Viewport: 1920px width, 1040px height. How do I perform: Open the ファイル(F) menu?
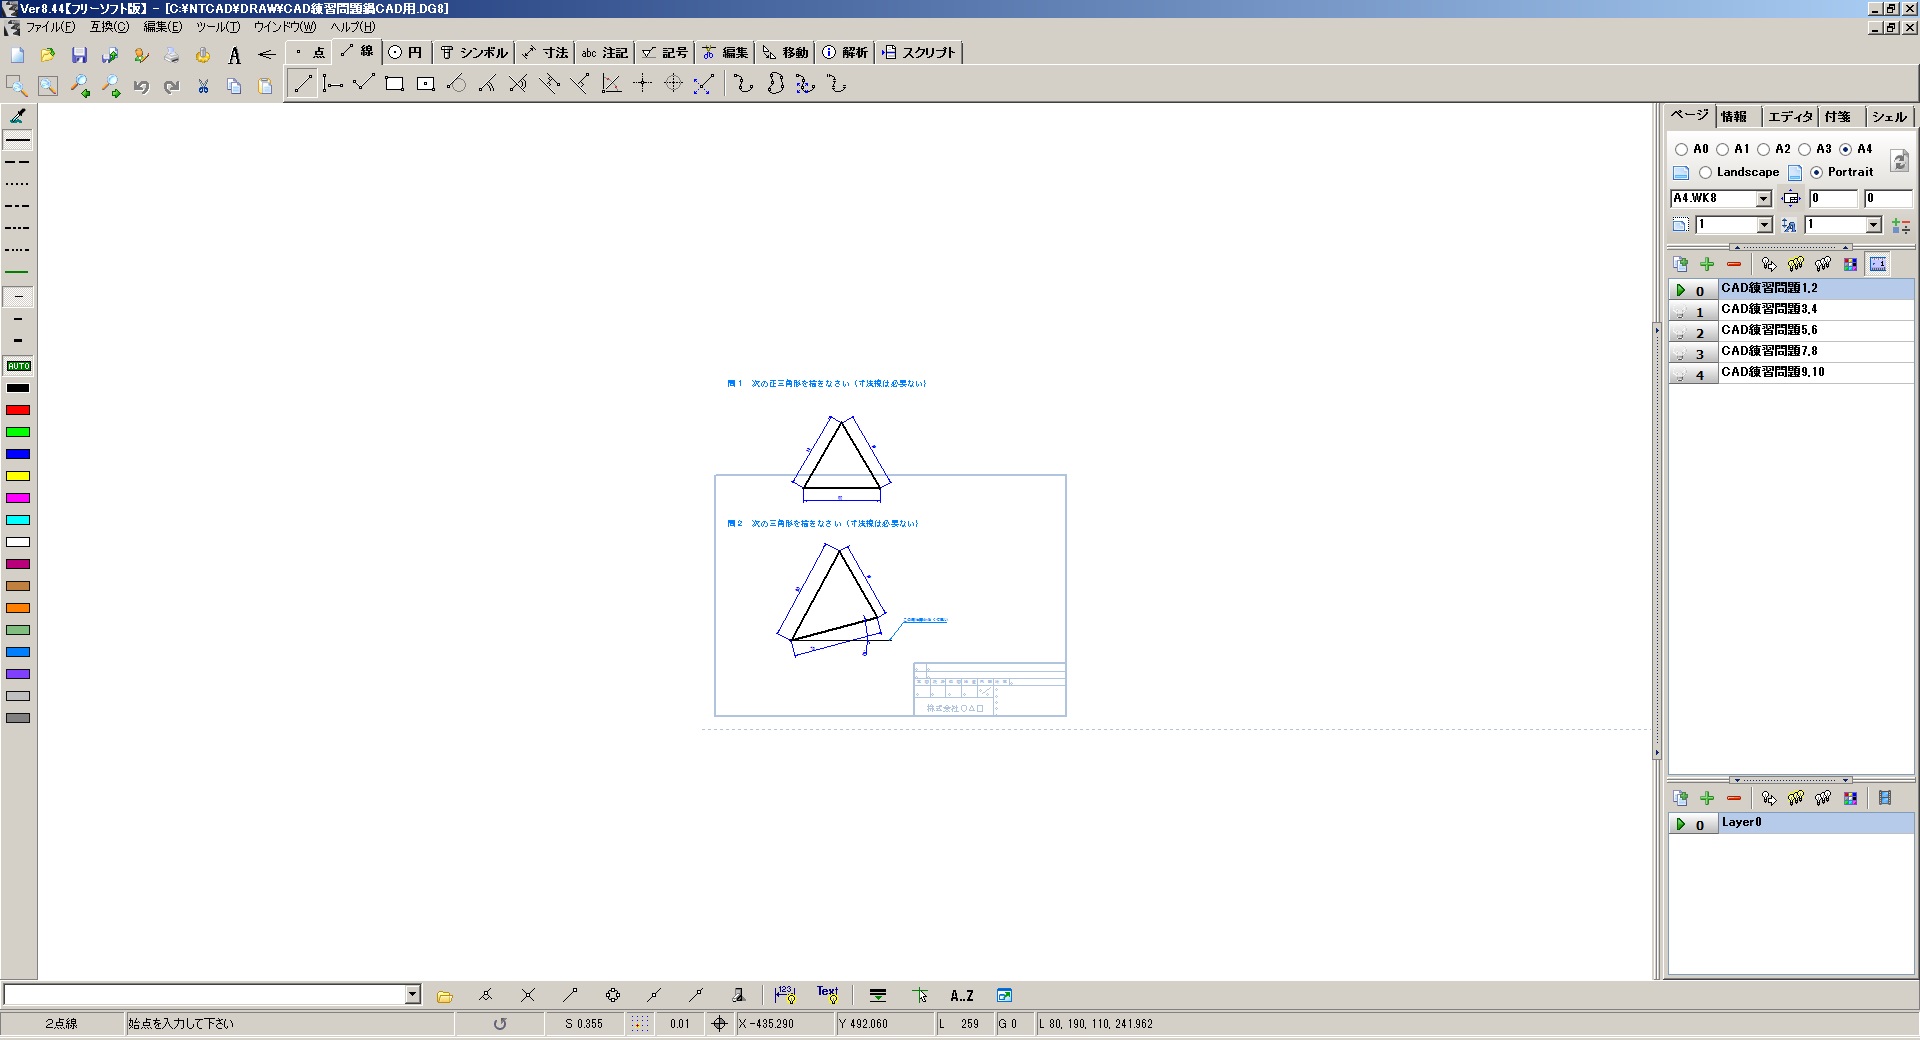tap(49, 27)
